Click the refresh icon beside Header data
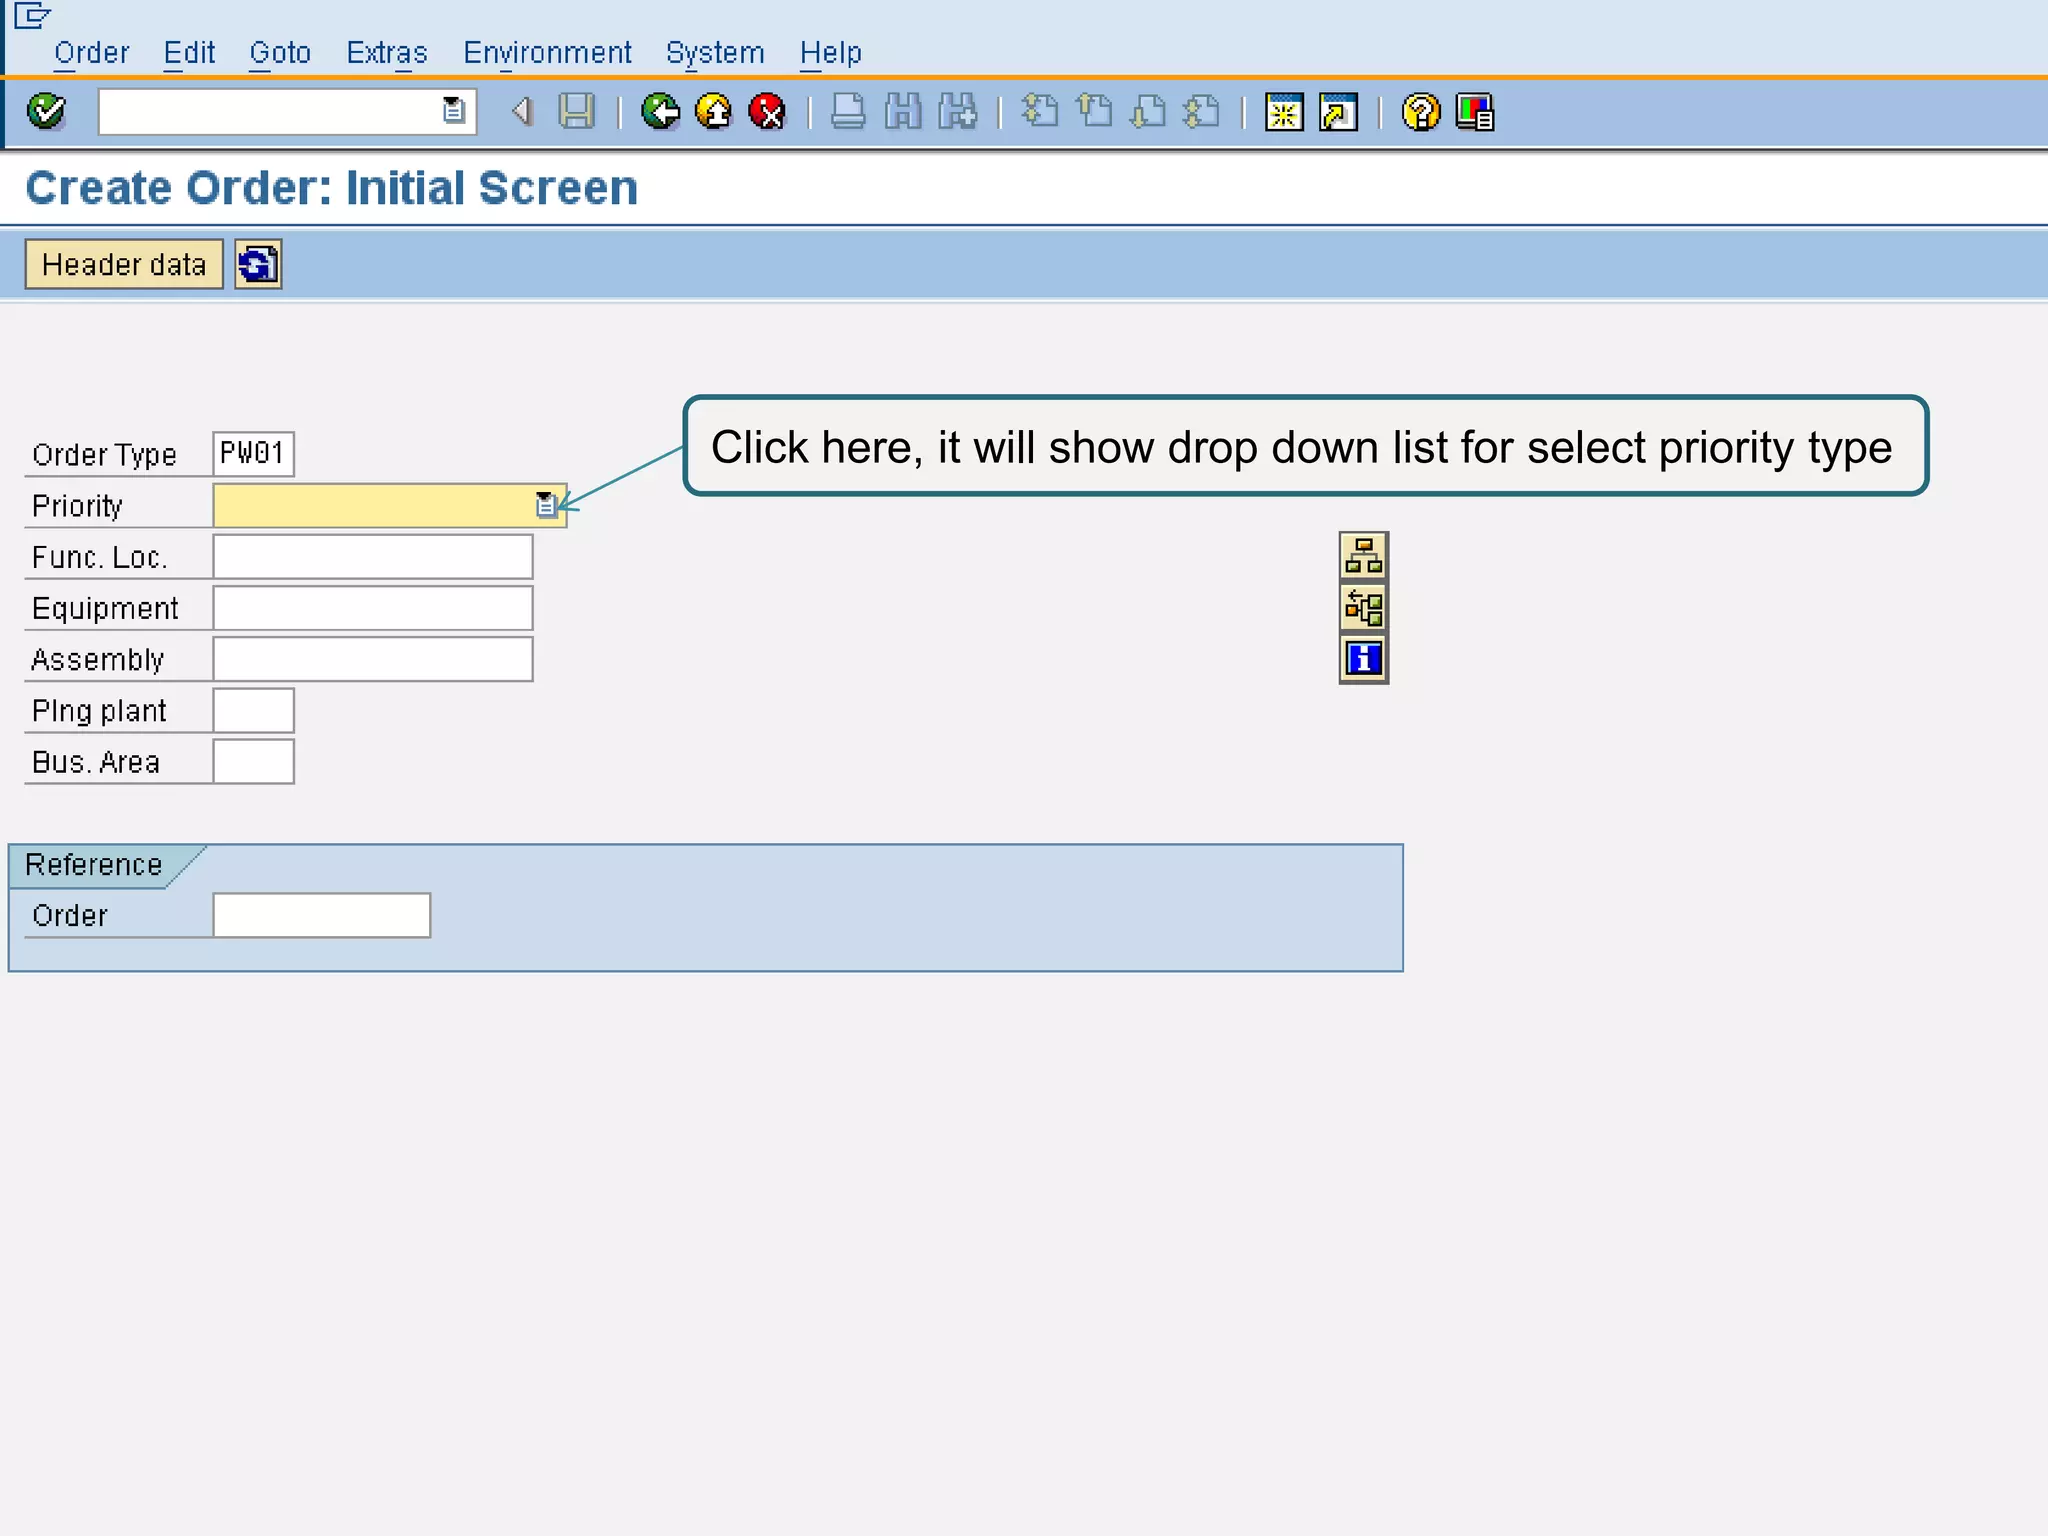This screenshot has width=2048, height=1536. [258, 264]
